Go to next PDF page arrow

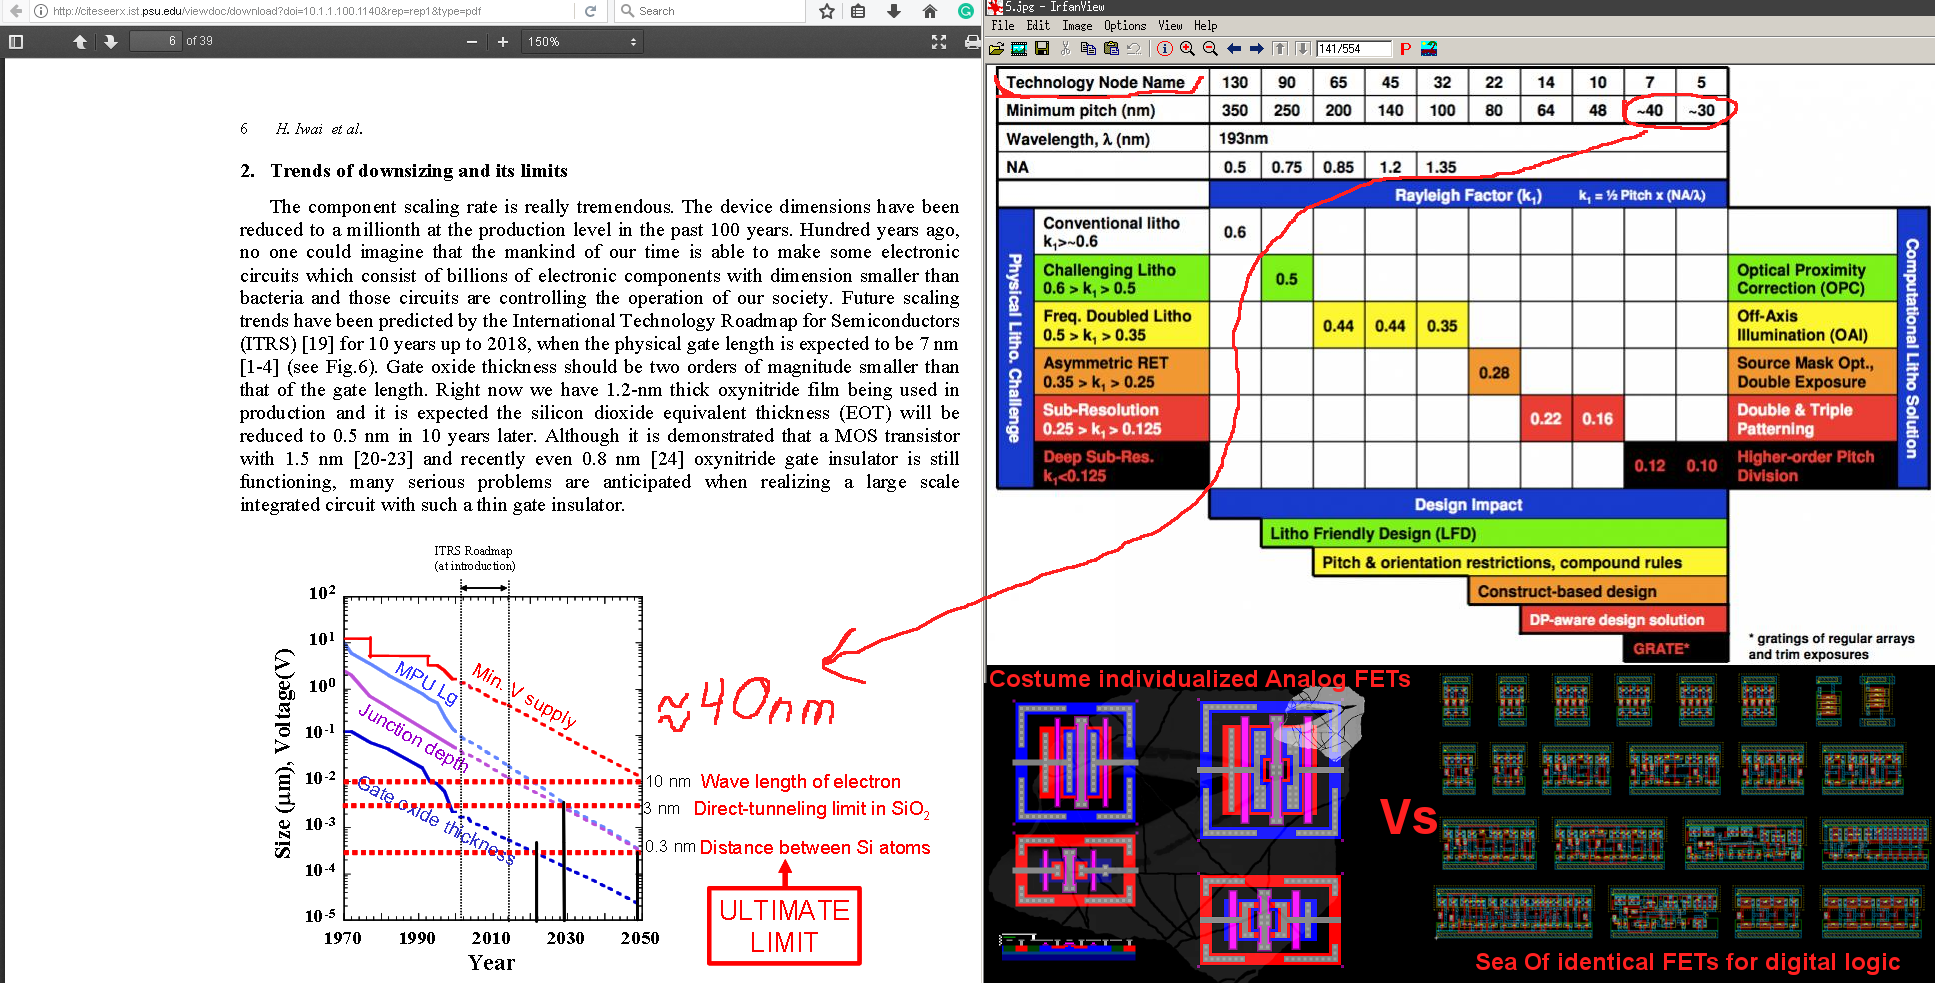pyautogui.click(x=111, y=42)
